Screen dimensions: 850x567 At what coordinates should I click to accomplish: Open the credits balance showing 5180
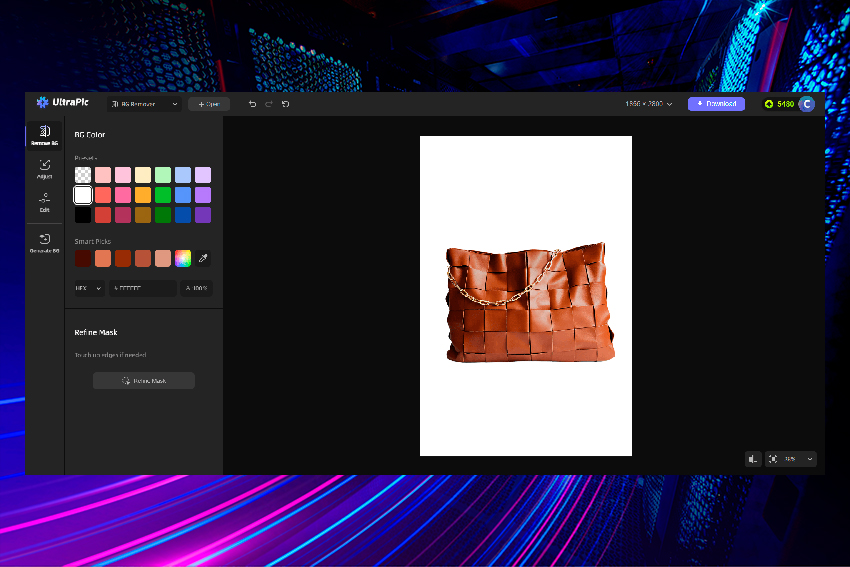tap(779, 104)
